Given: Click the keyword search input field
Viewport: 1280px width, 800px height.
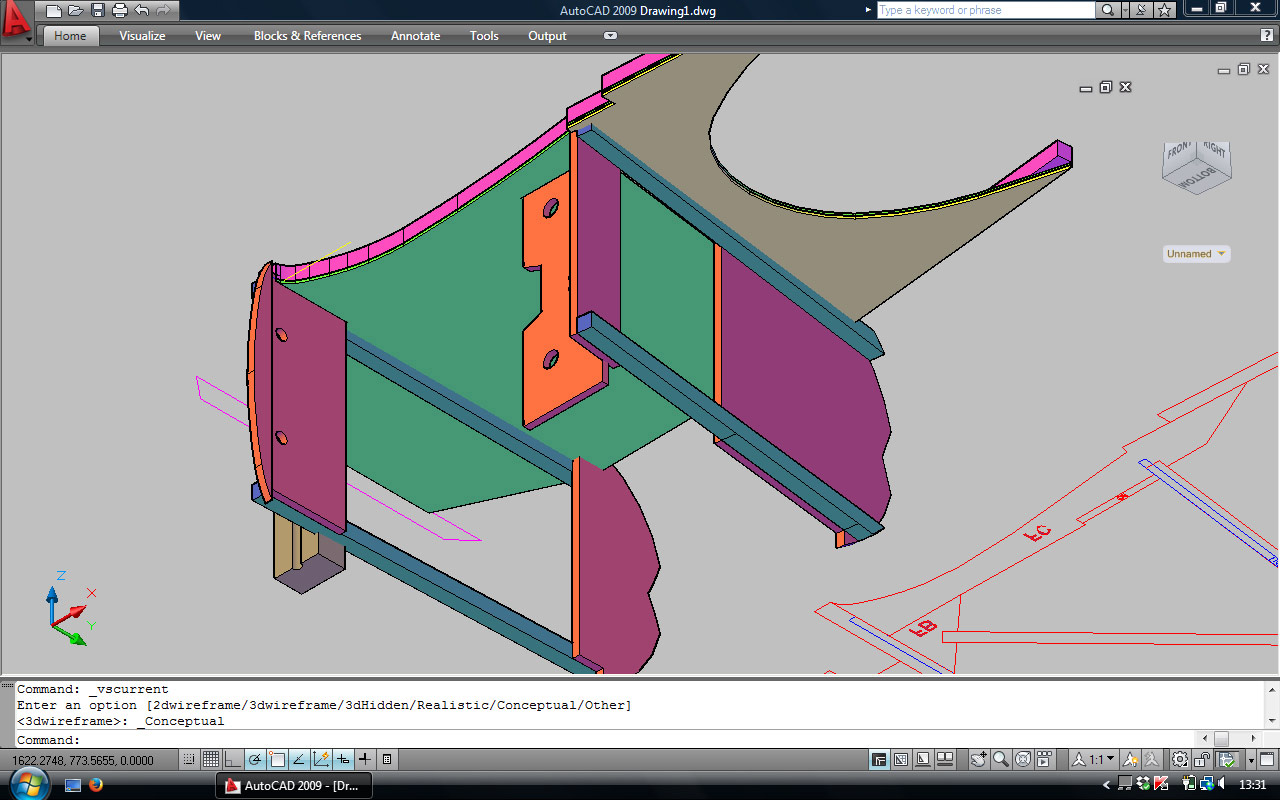Looking at the screenshot, I should pos(985,10).
